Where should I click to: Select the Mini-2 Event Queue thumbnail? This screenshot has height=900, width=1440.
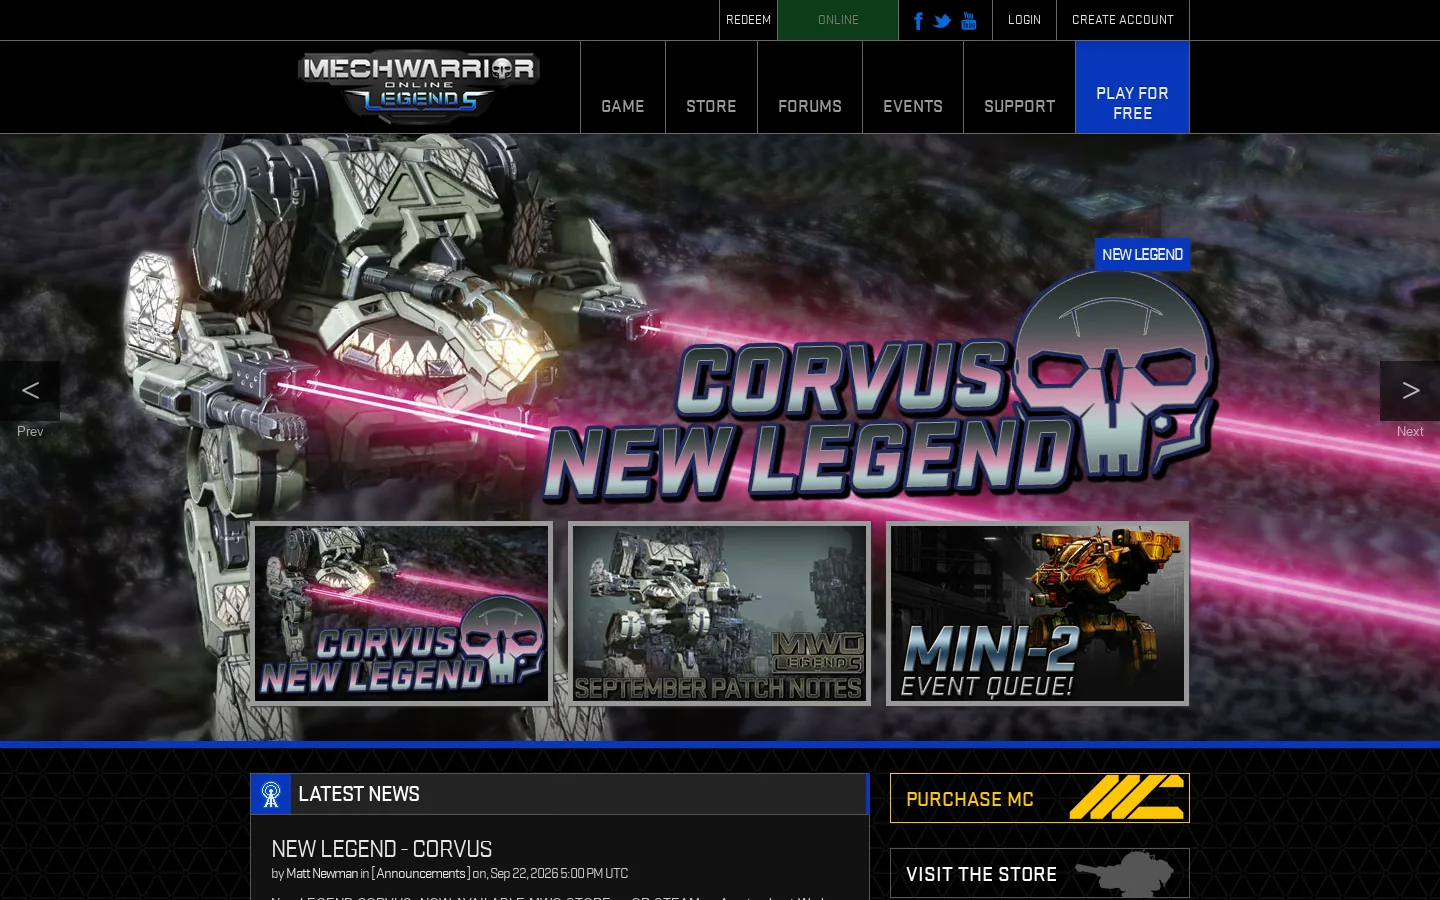click(x=1037, y=613)
